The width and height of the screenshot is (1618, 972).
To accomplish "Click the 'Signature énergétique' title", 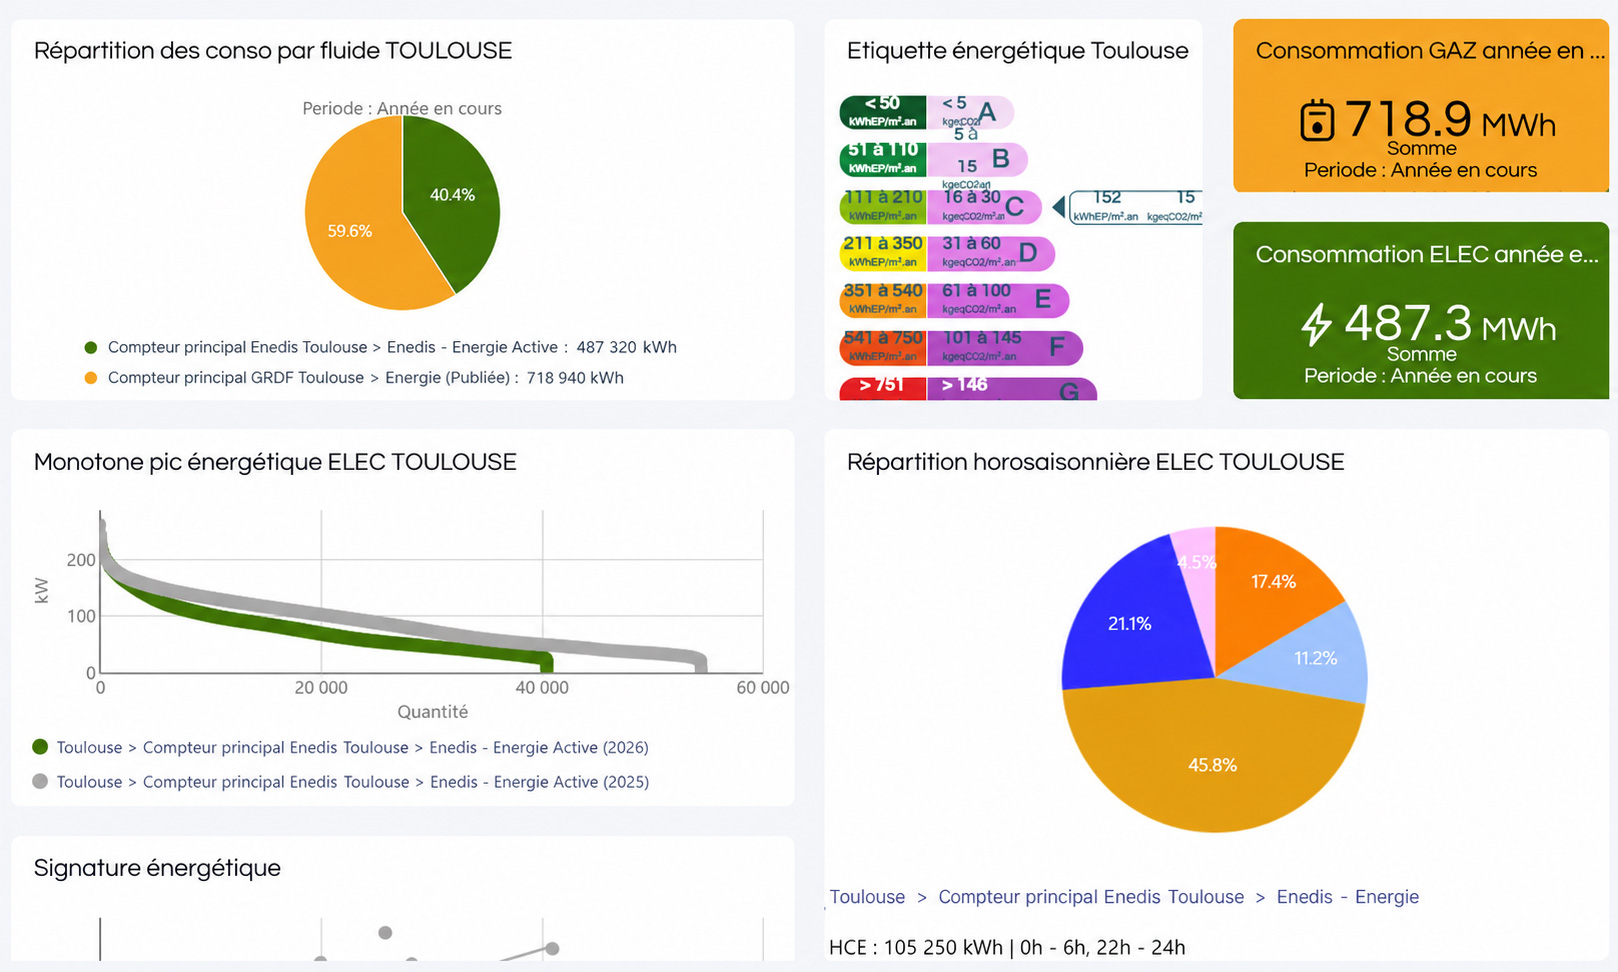I will tap(157, 868).
